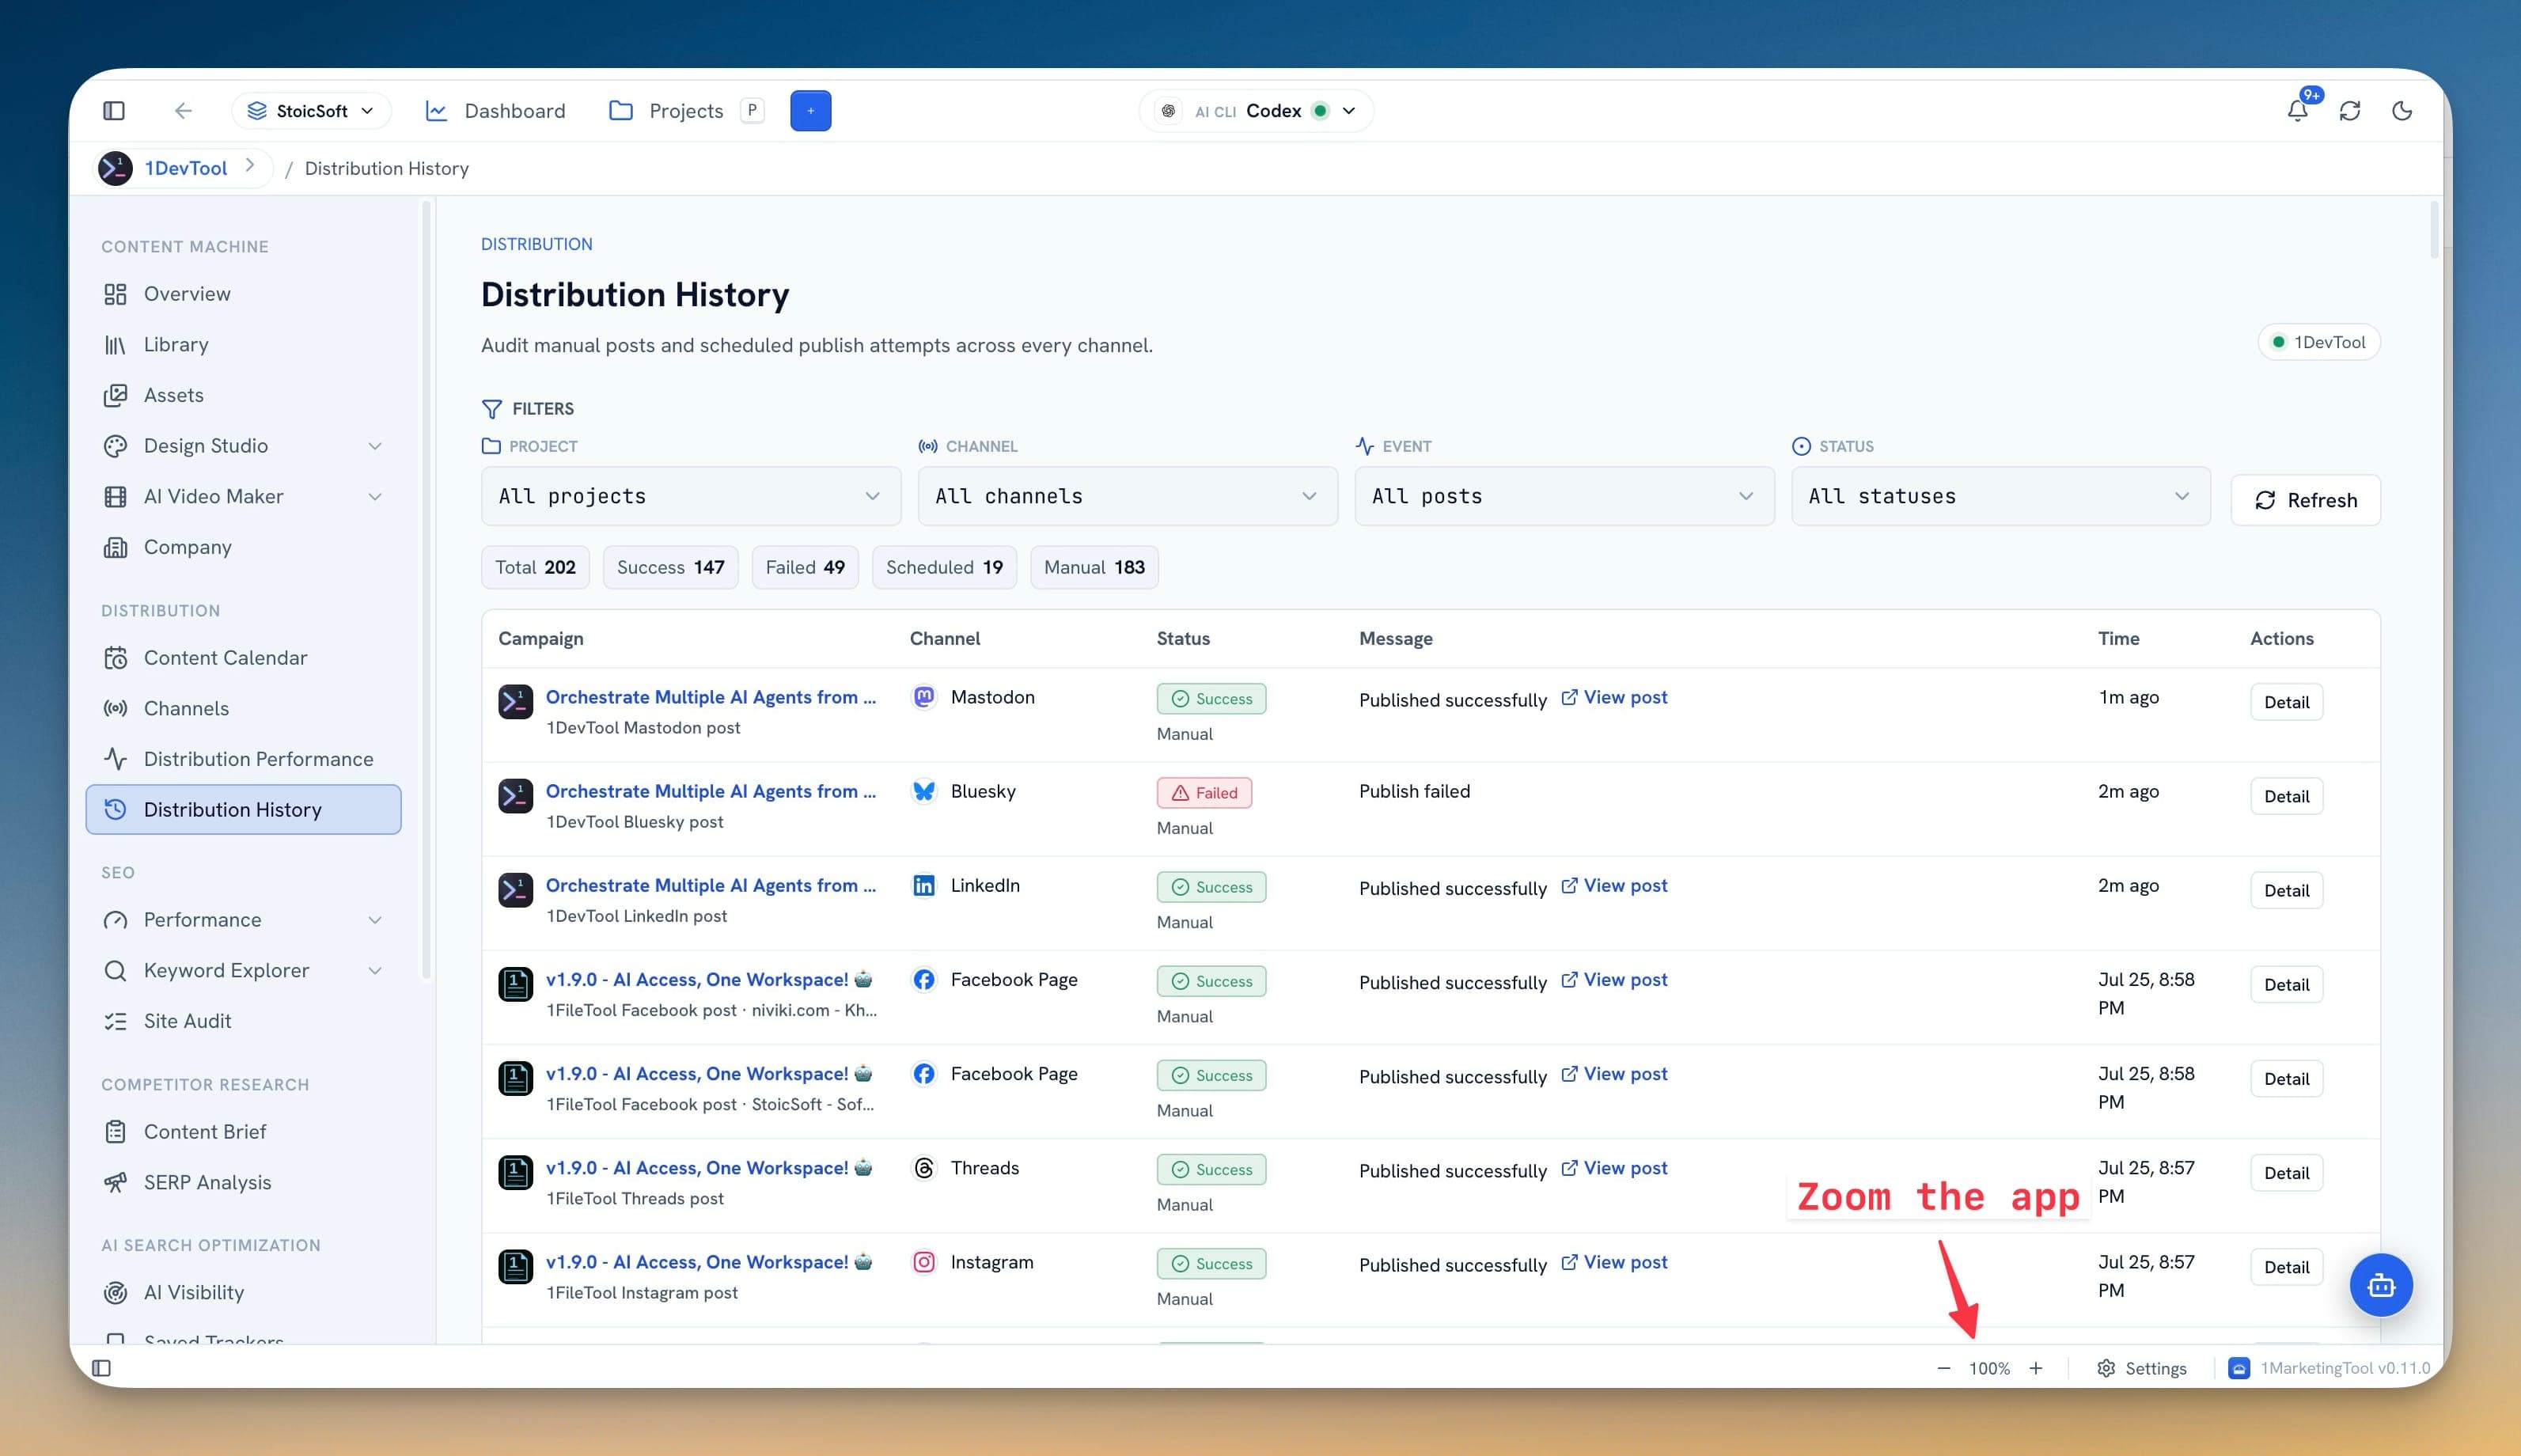Image resolution: width=2521 pixels, height=1456 pixels.
Task: Click the Bluesky butterfly icon
Action: 924,791
